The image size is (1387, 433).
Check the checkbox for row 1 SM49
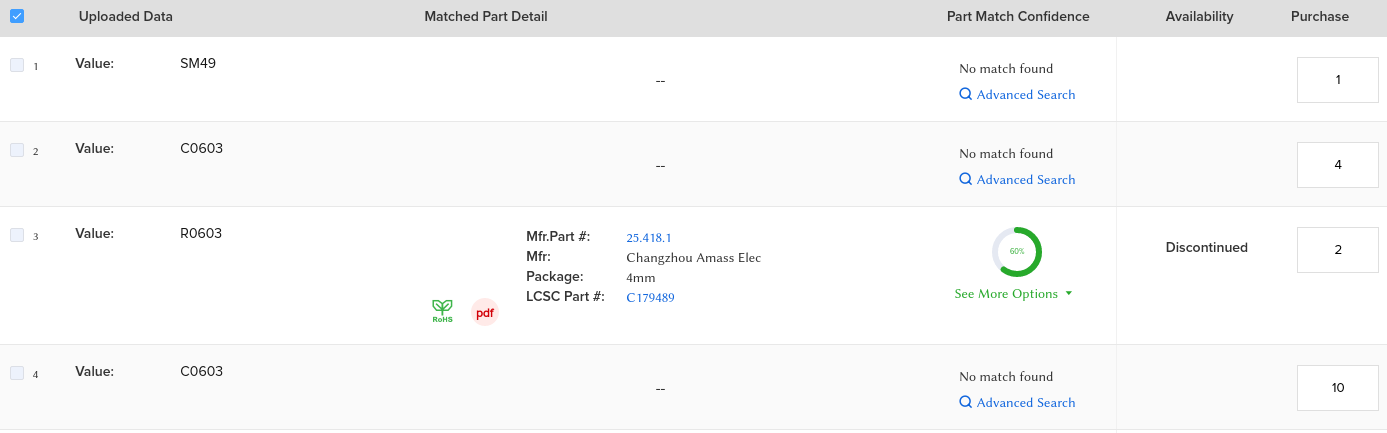click(17, 65)
